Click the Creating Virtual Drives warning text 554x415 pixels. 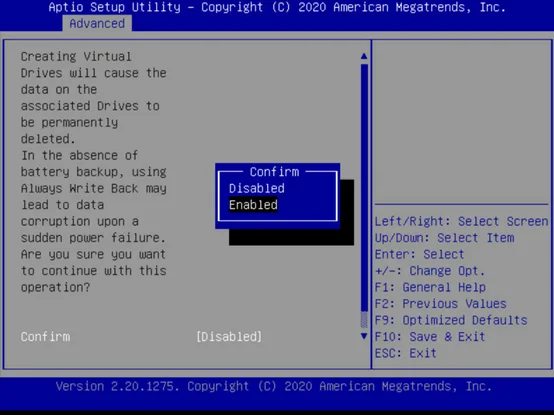pyautogui.click(x=94, y=172)
